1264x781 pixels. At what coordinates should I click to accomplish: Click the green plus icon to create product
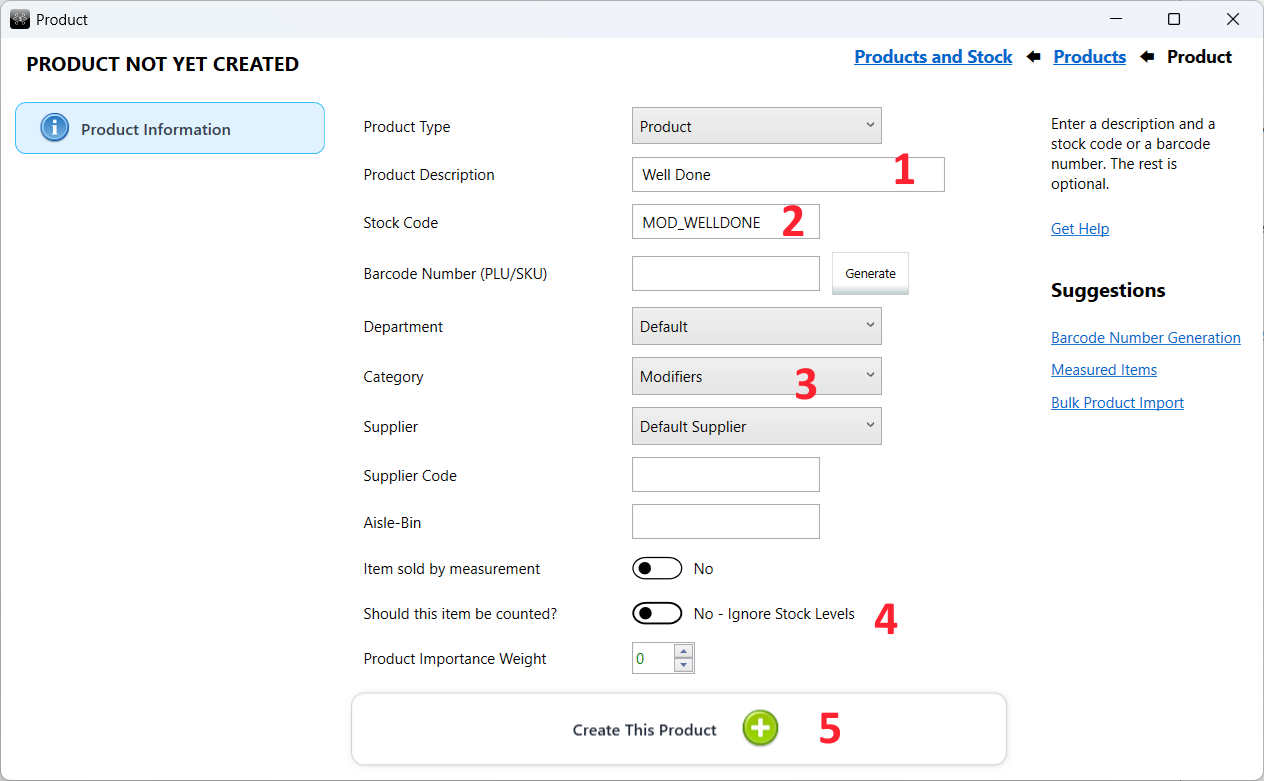pos(760,728)
